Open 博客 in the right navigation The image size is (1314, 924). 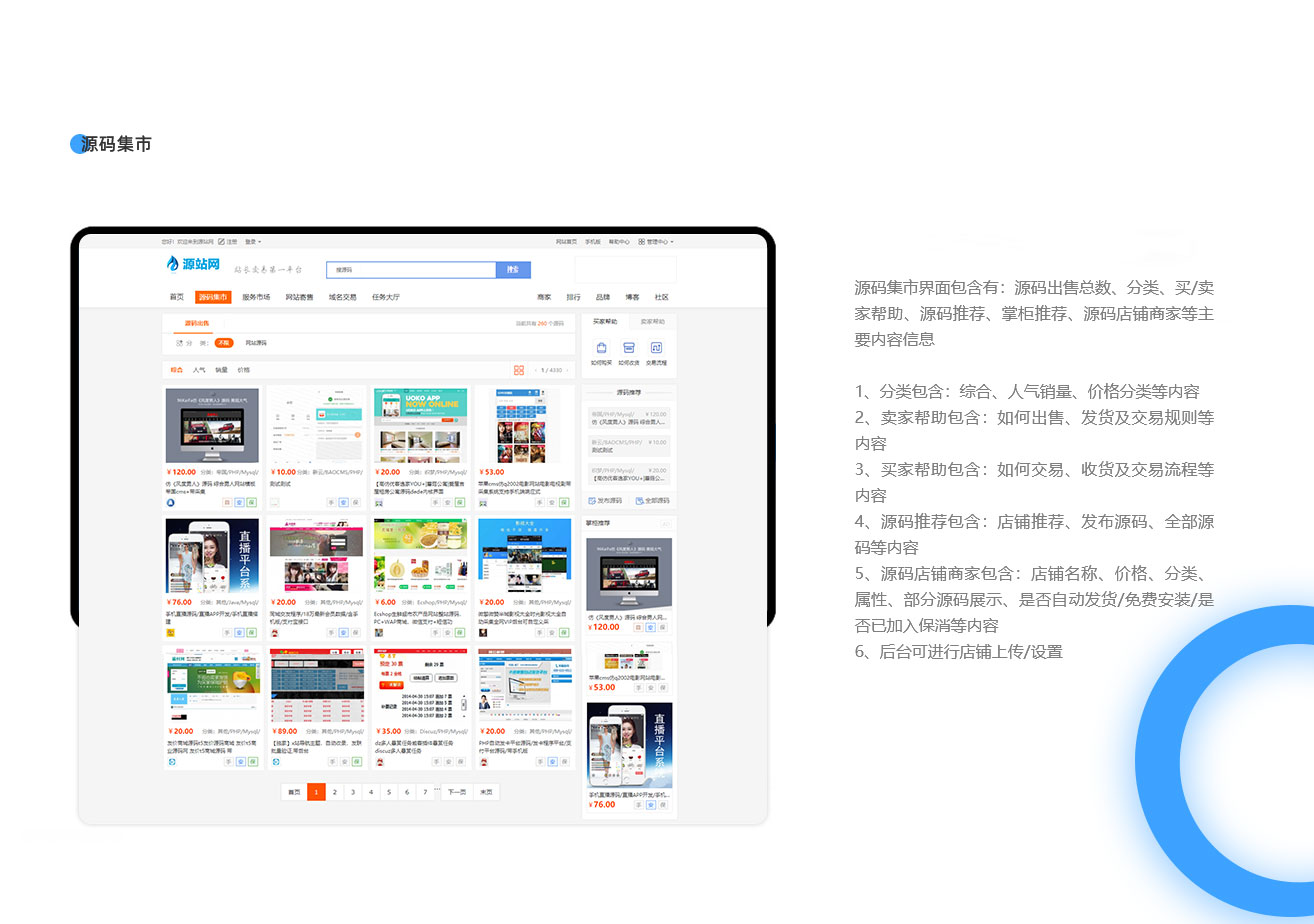(632, 297)
